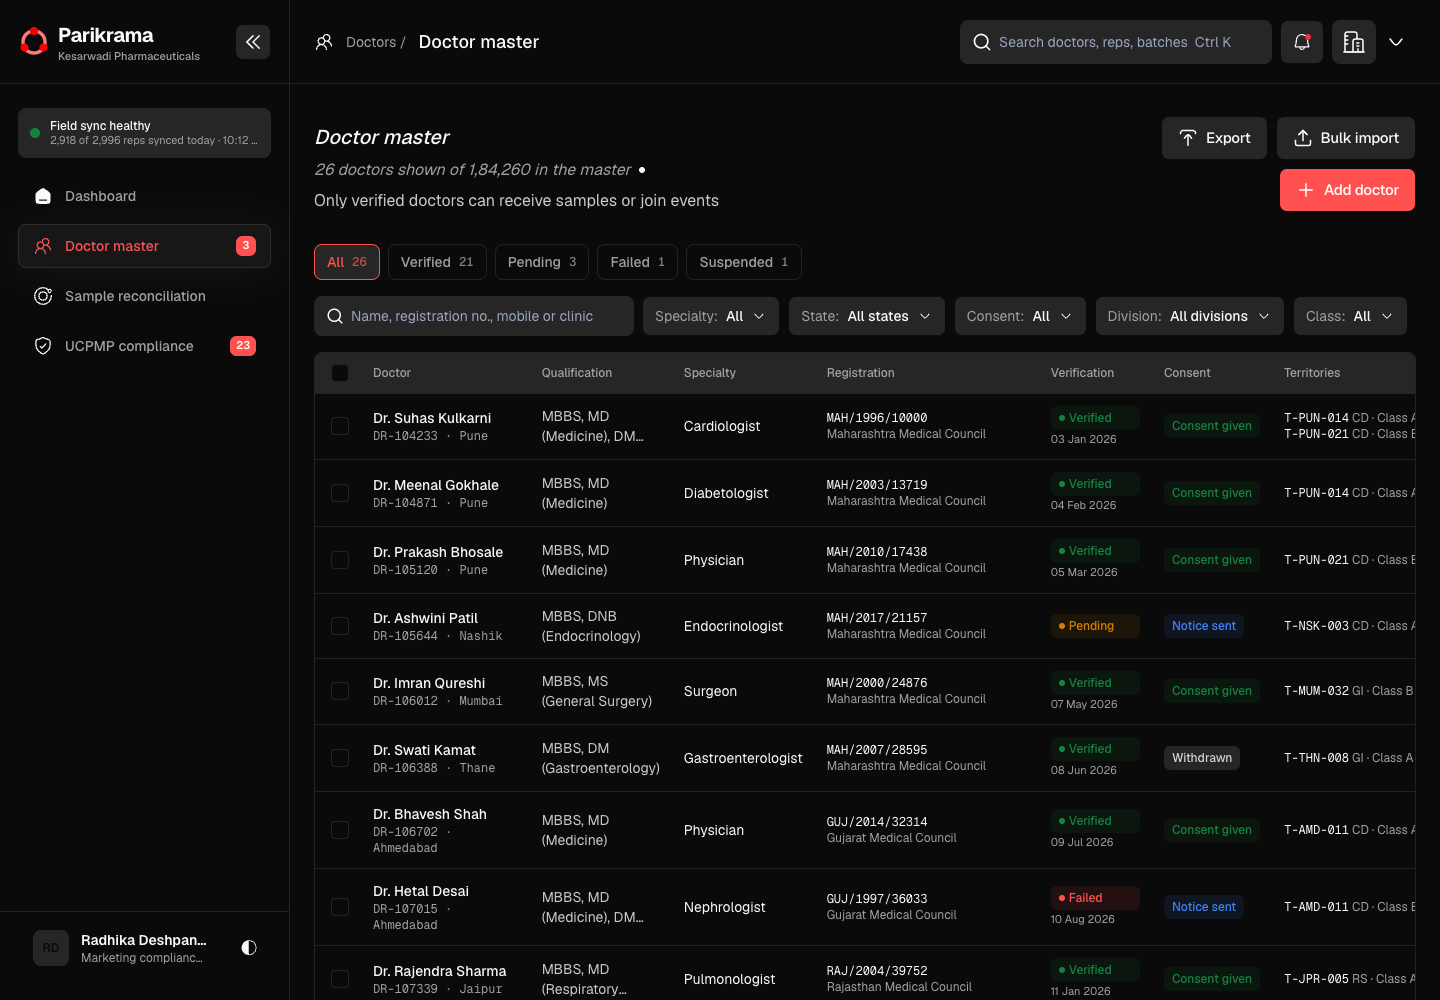
Task: Switch to the Verified tab
Action: pos(437,262)
